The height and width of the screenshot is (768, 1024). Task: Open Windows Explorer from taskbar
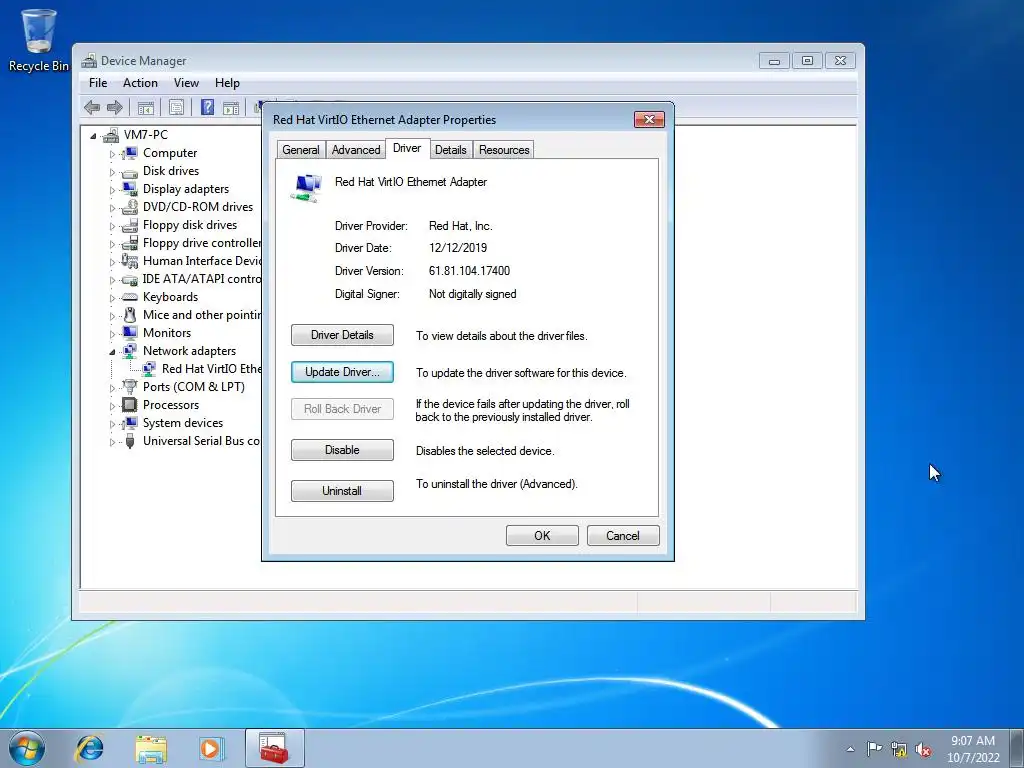(150, 748)
